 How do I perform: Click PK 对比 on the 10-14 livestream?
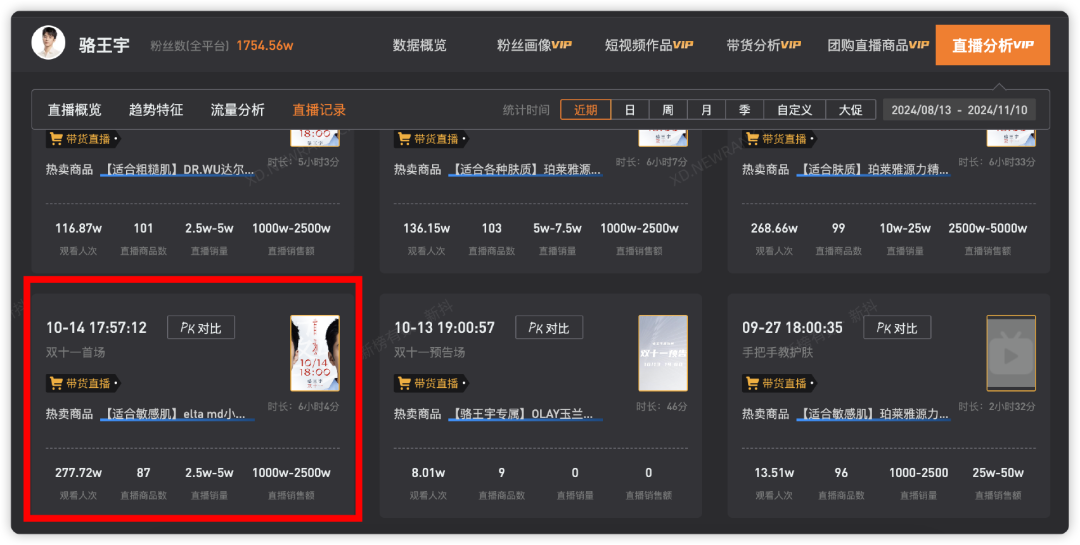click(x=200, y=327)
